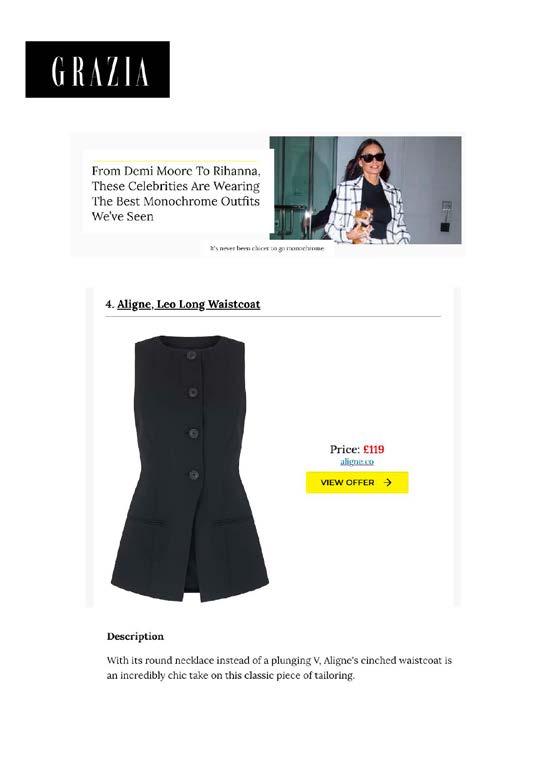Viewport: 541px width, 764px height.
Task: Click the black waistcoat product image
Action: click(190, 469)
